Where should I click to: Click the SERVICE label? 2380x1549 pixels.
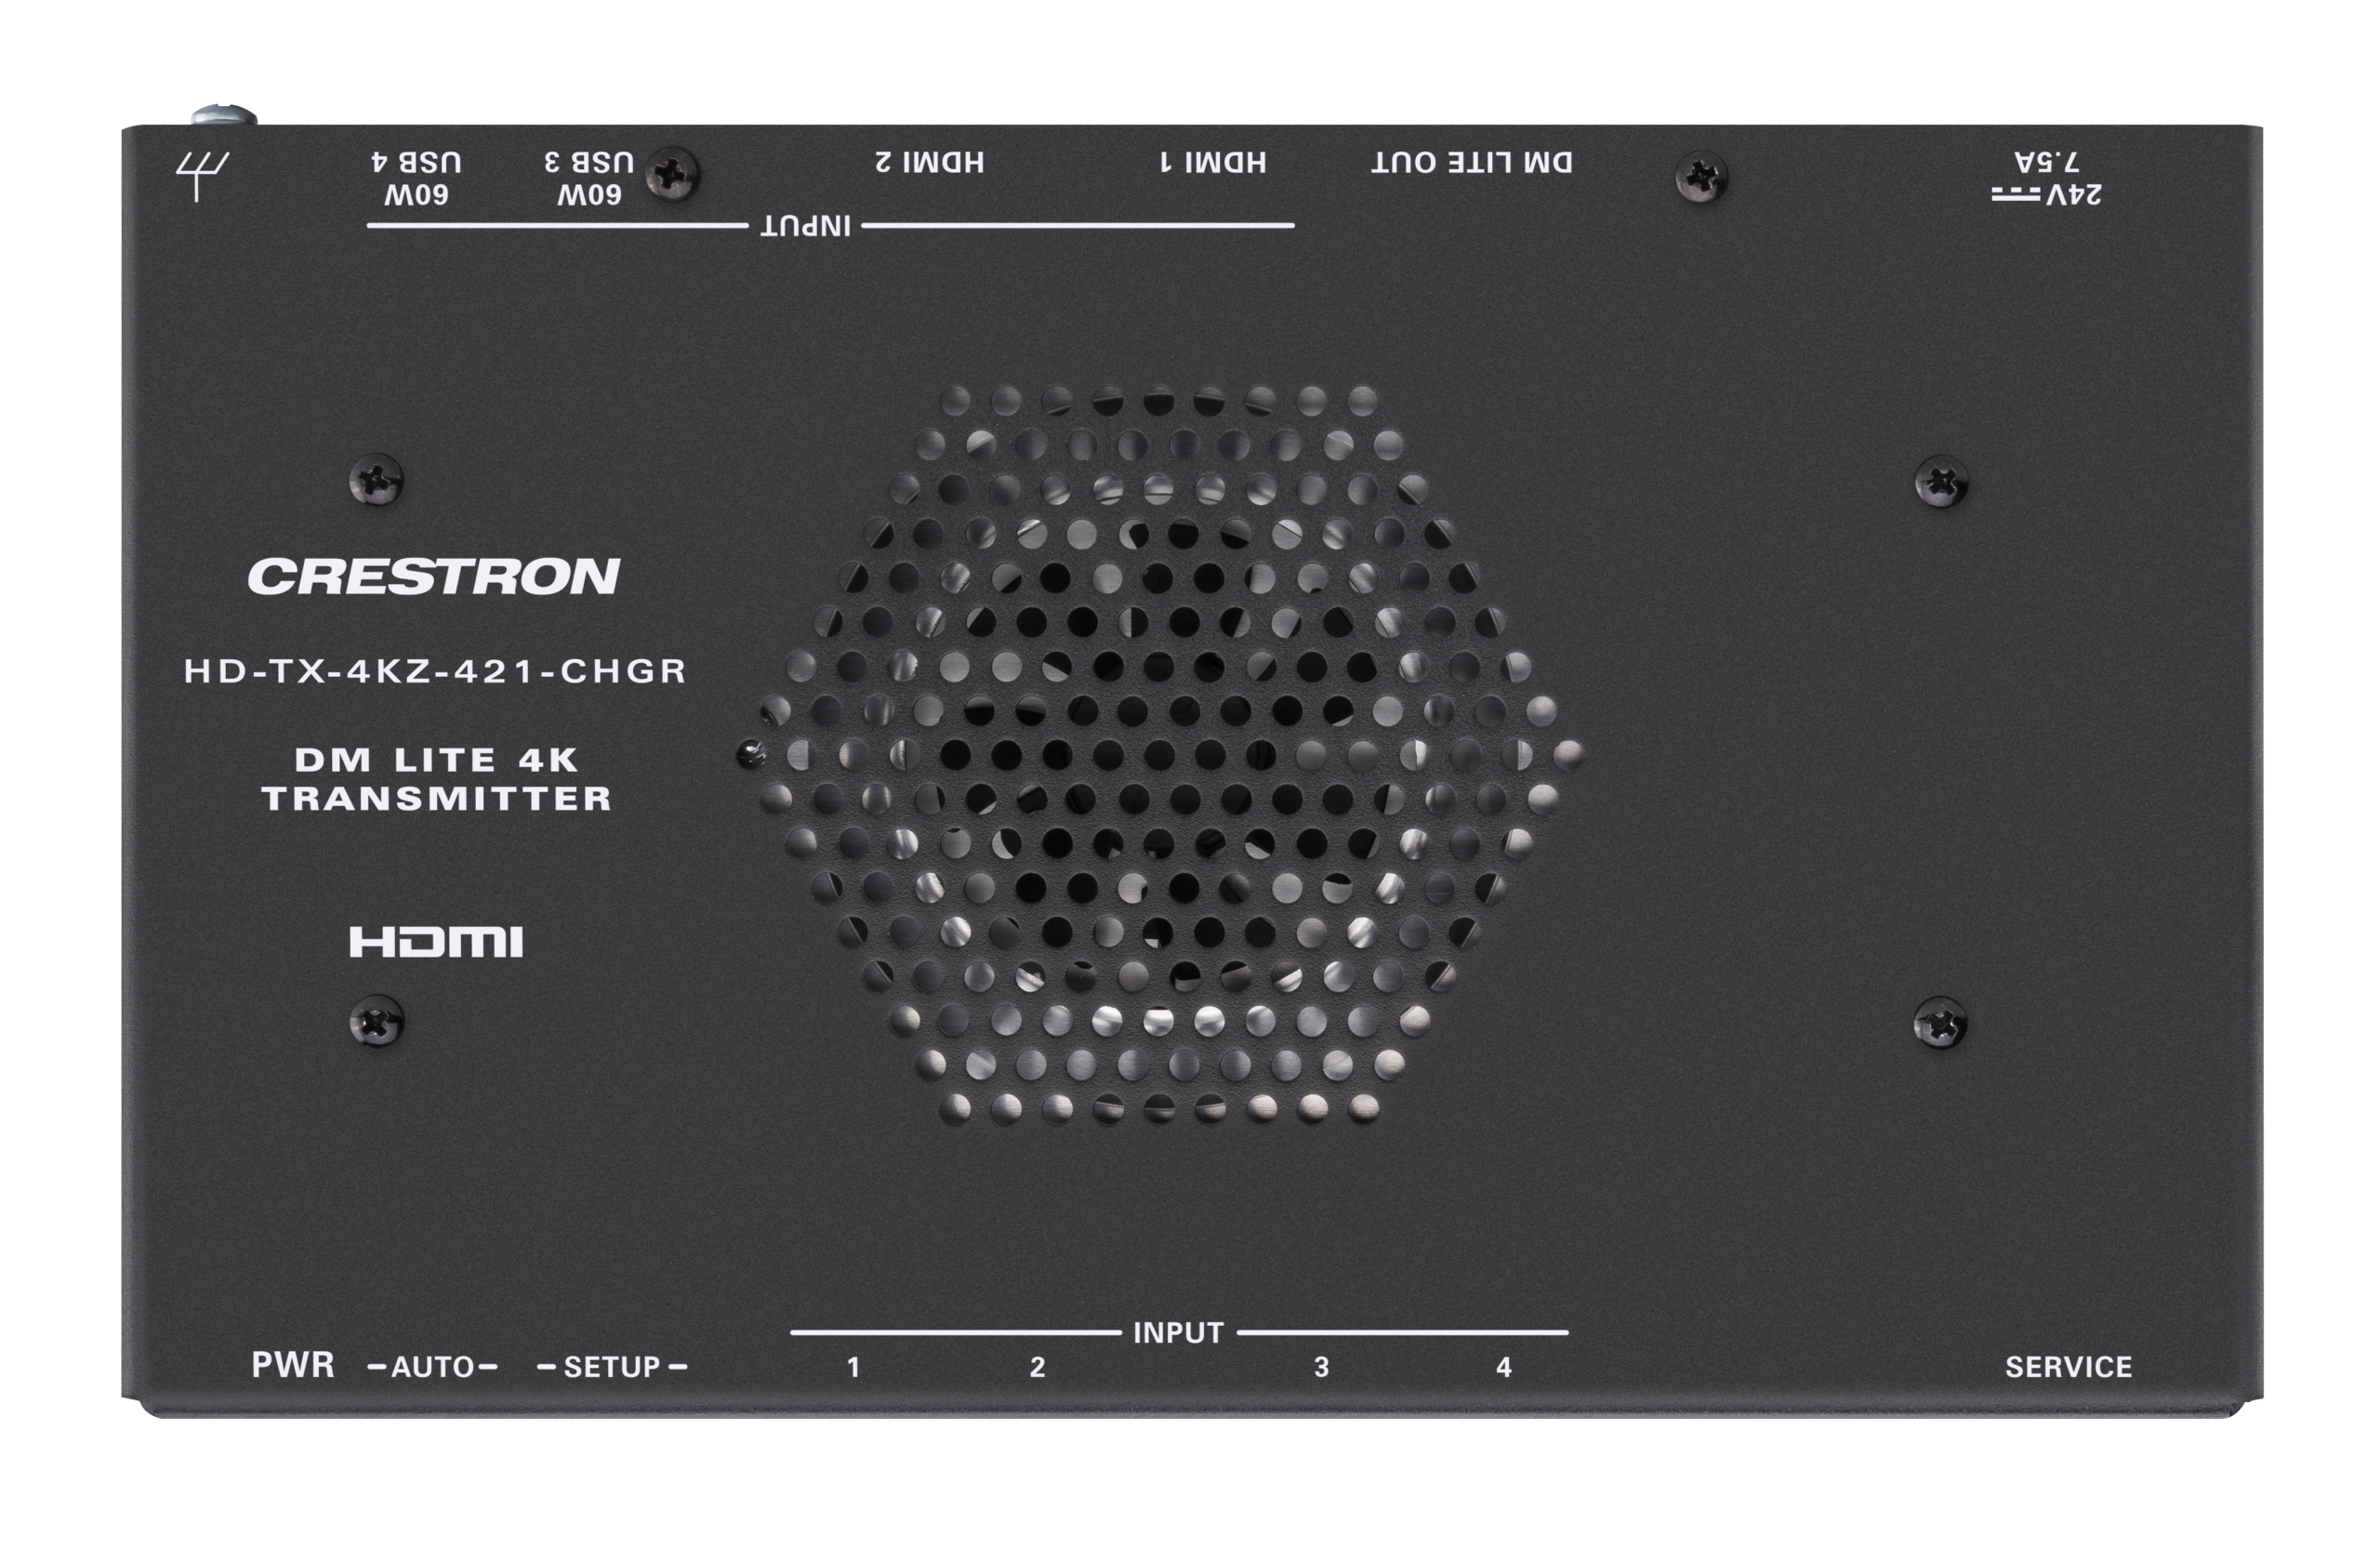(2069, 1367)
